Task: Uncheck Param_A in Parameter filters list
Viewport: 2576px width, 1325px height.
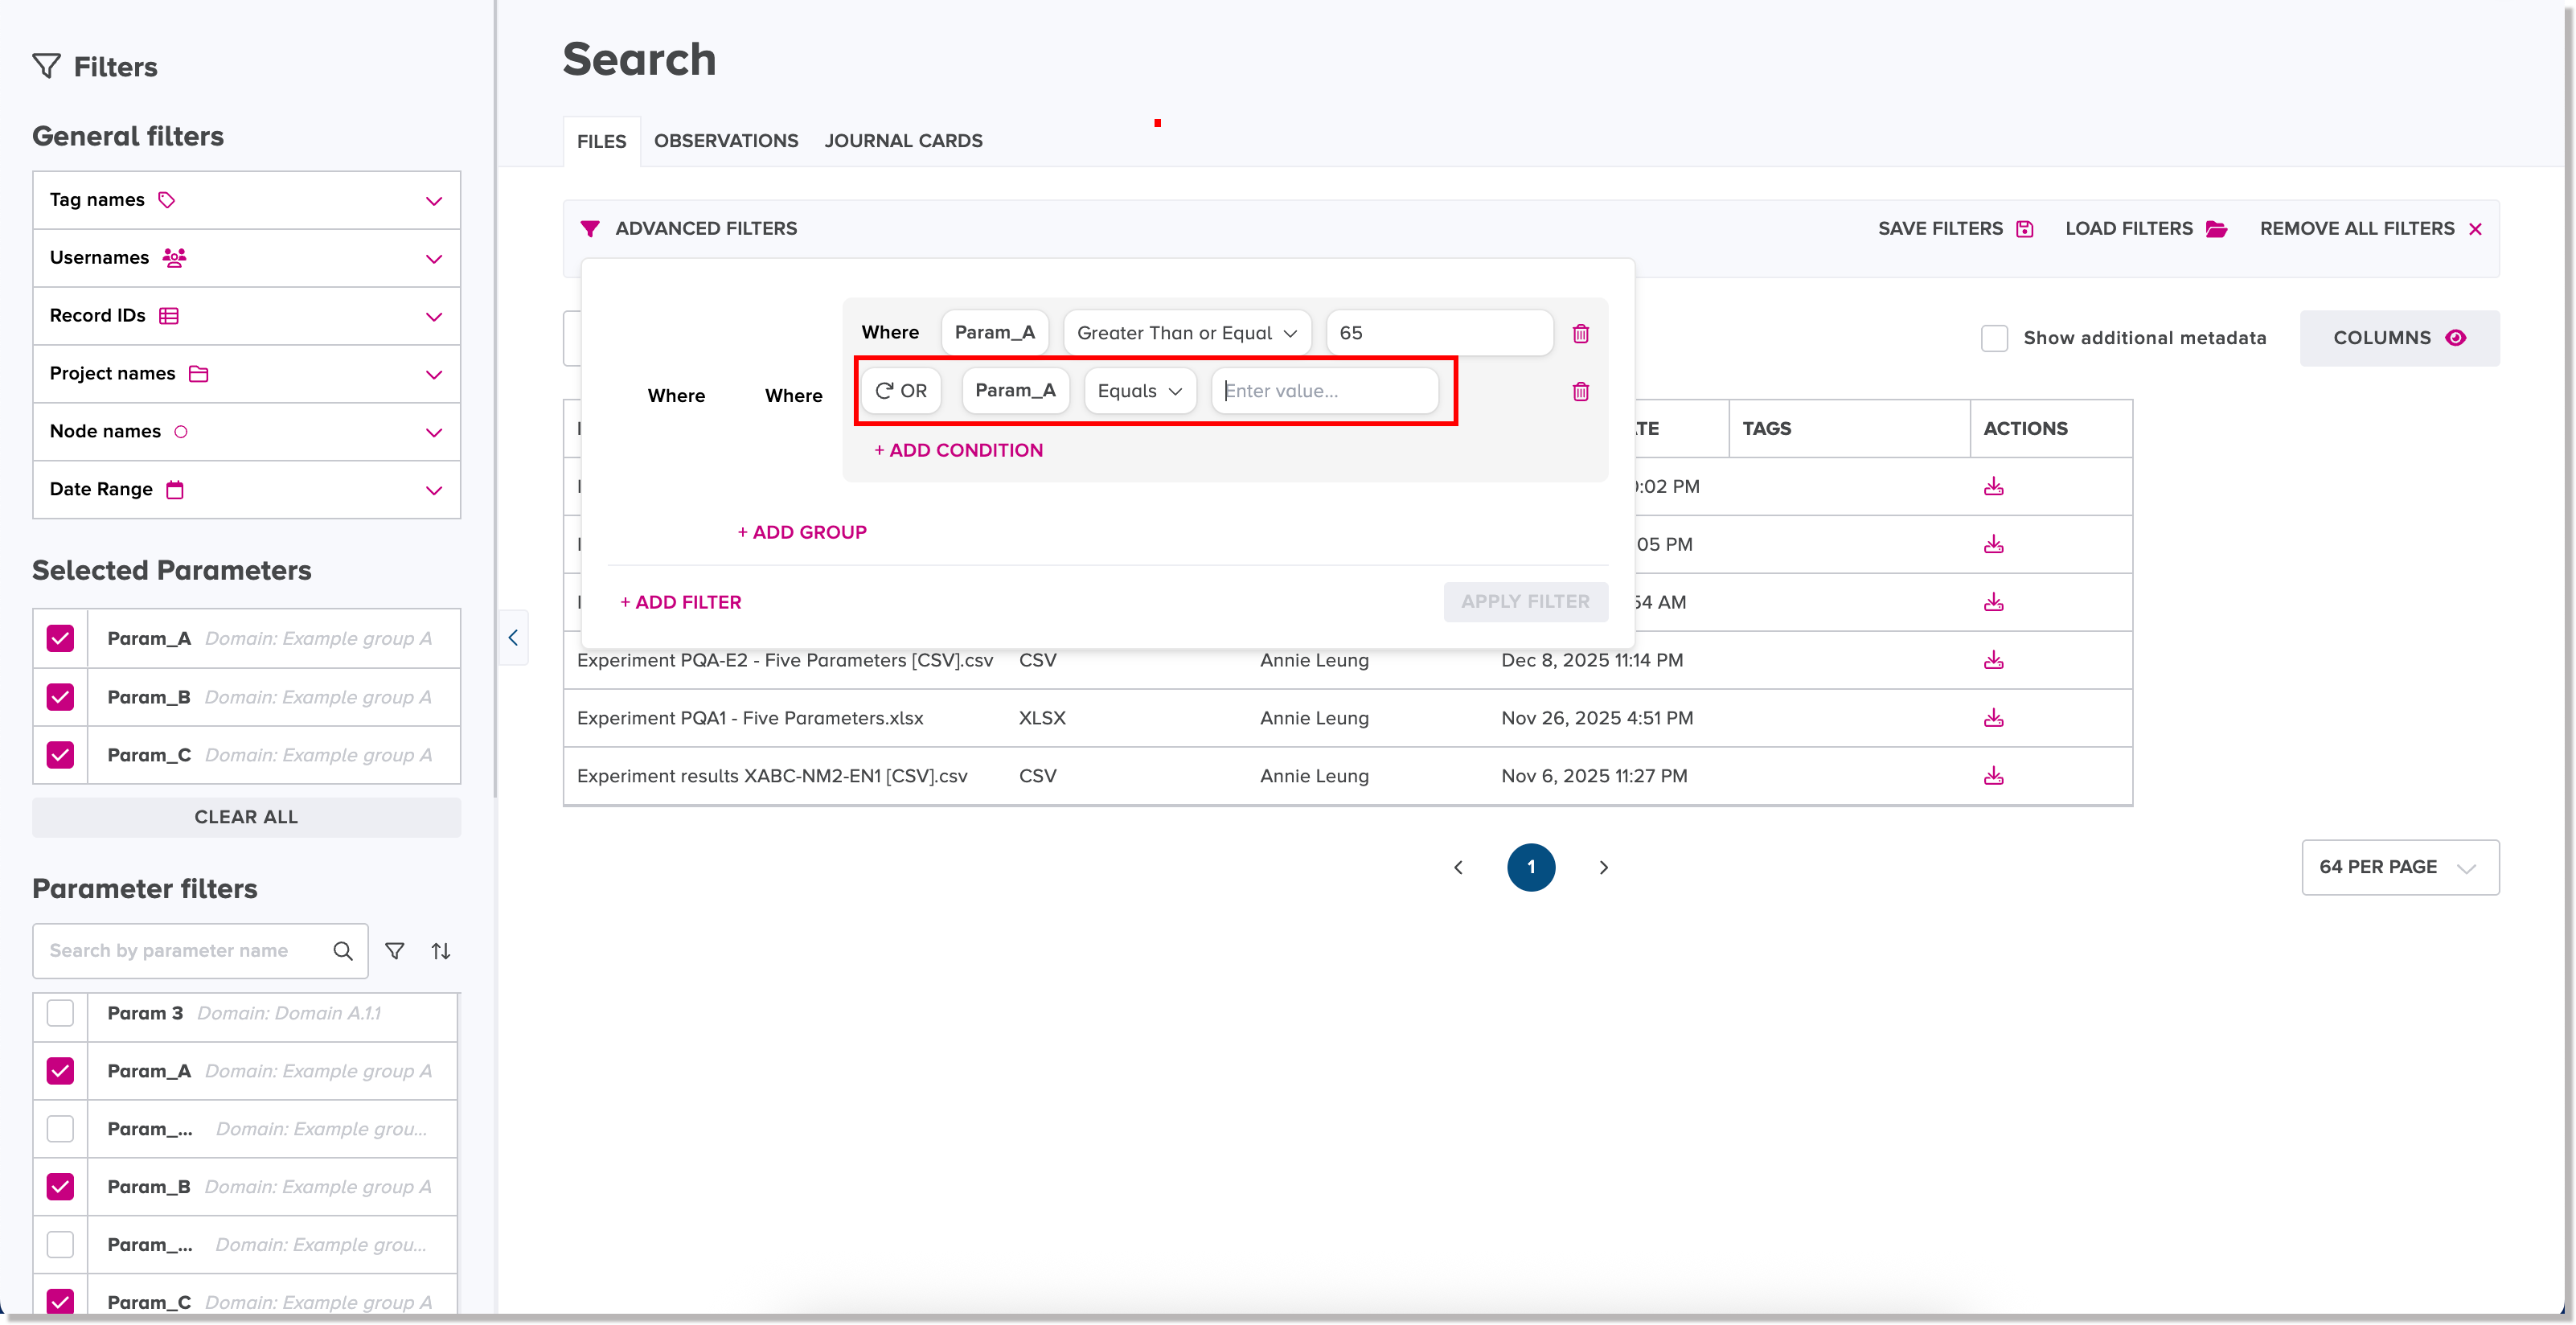Action: 60,1071
